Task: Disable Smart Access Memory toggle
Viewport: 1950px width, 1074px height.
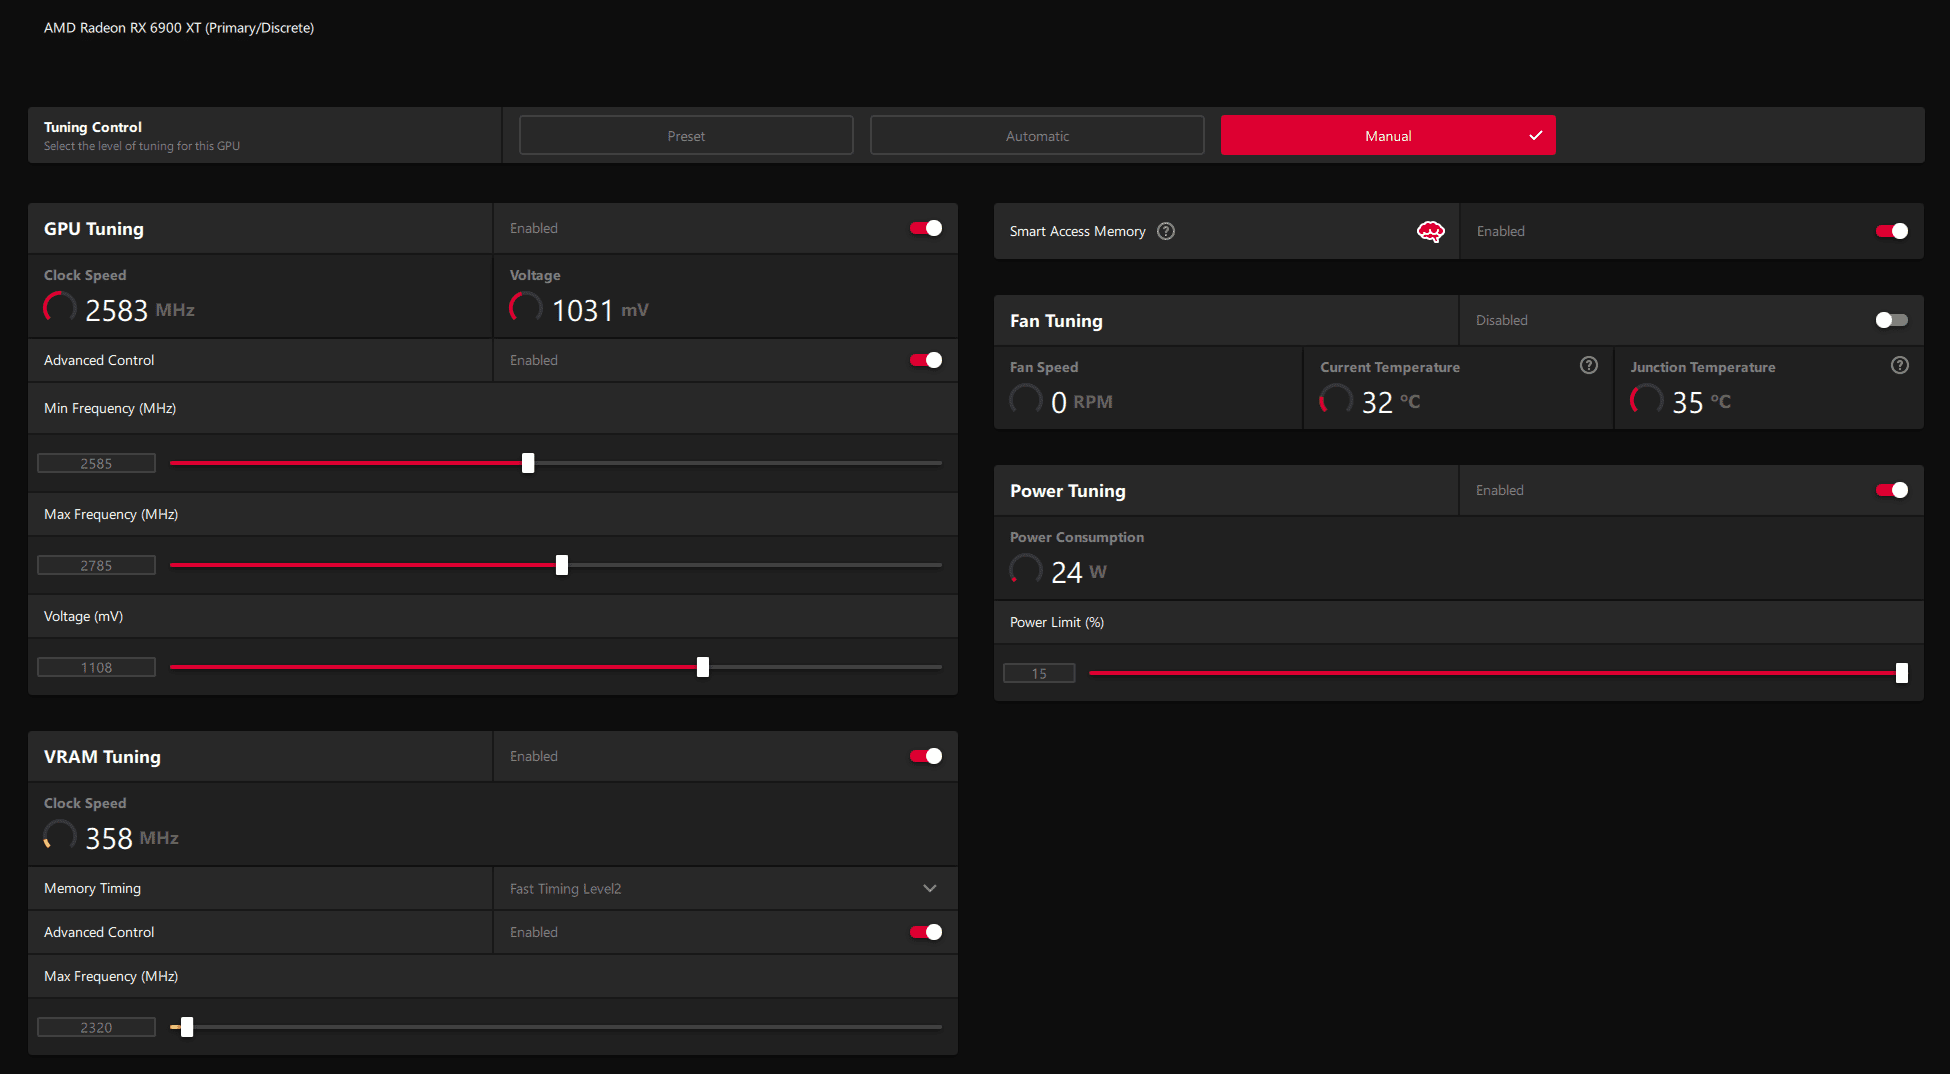Action: pyautogui.click(x=1892, y=231)
